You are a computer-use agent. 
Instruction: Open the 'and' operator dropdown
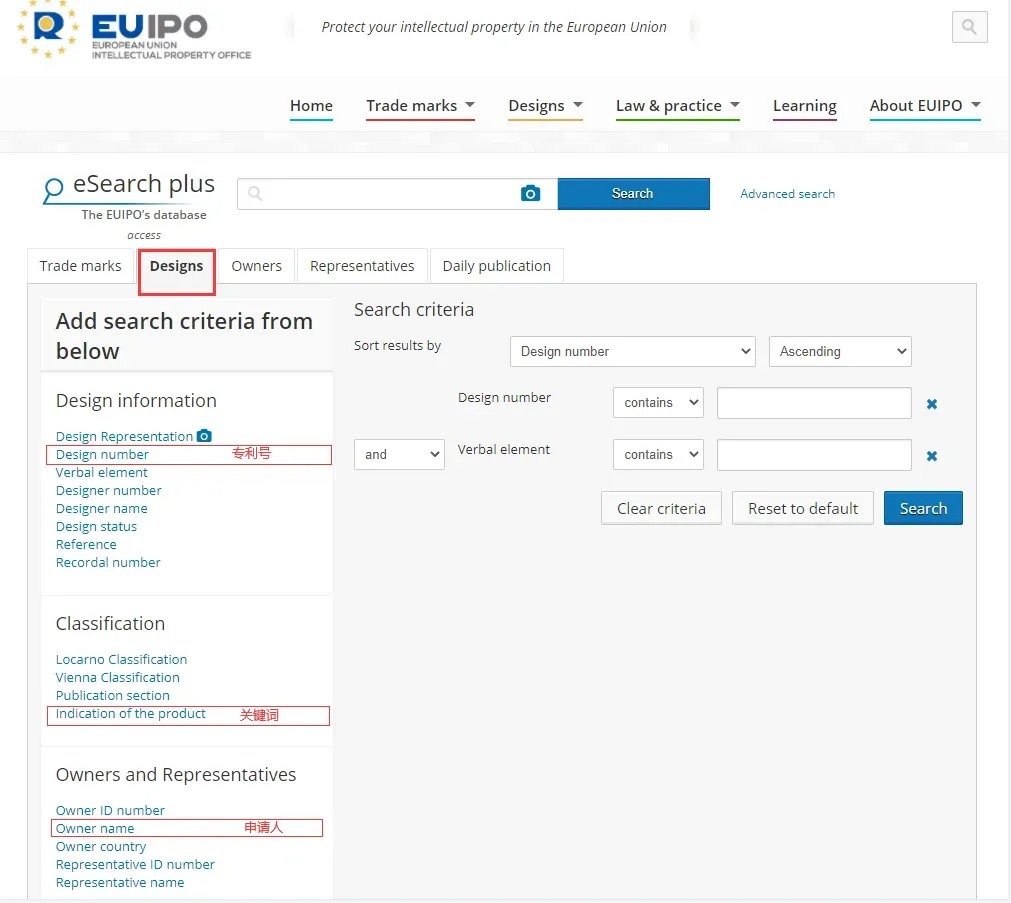point(399,455)
